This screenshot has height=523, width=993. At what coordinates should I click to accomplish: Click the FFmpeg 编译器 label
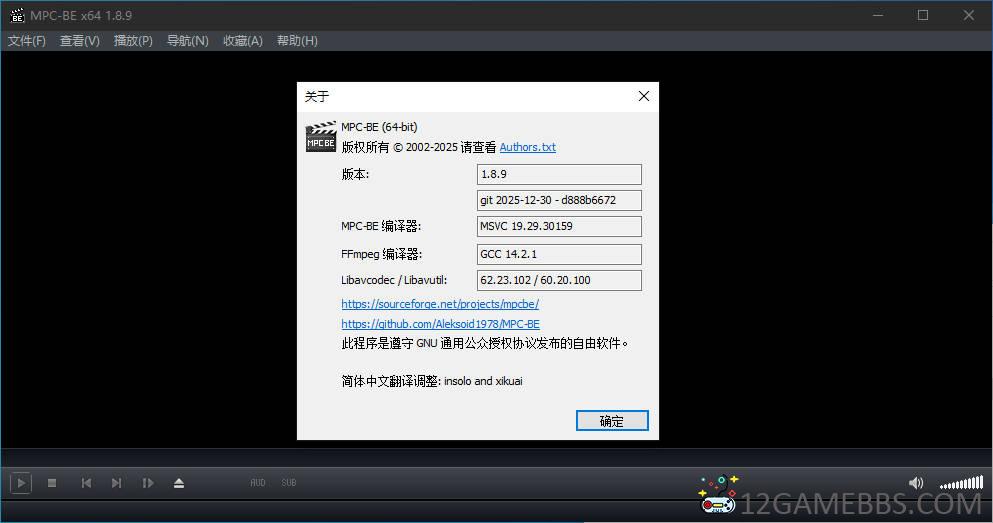coord(381,254)
